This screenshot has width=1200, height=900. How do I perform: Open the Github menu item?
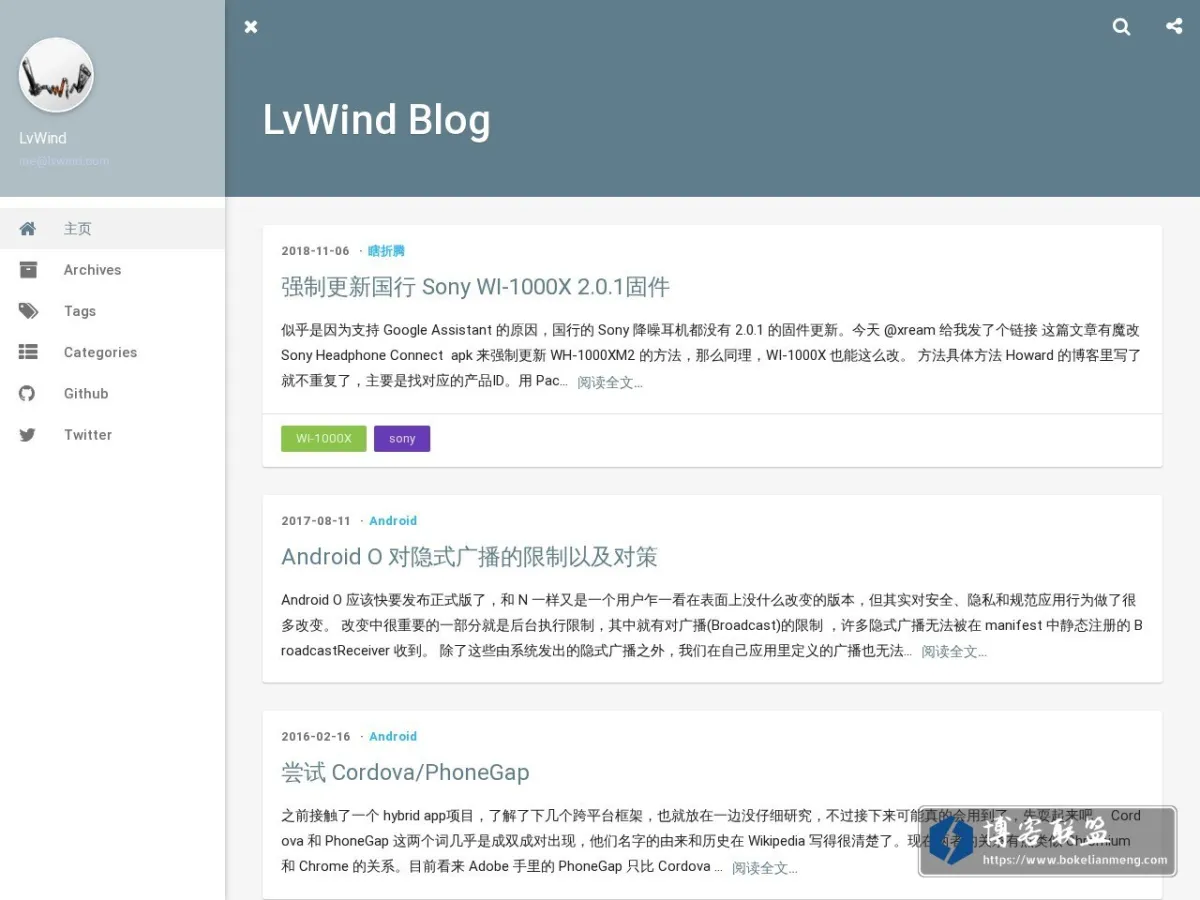tap(112, 393)
